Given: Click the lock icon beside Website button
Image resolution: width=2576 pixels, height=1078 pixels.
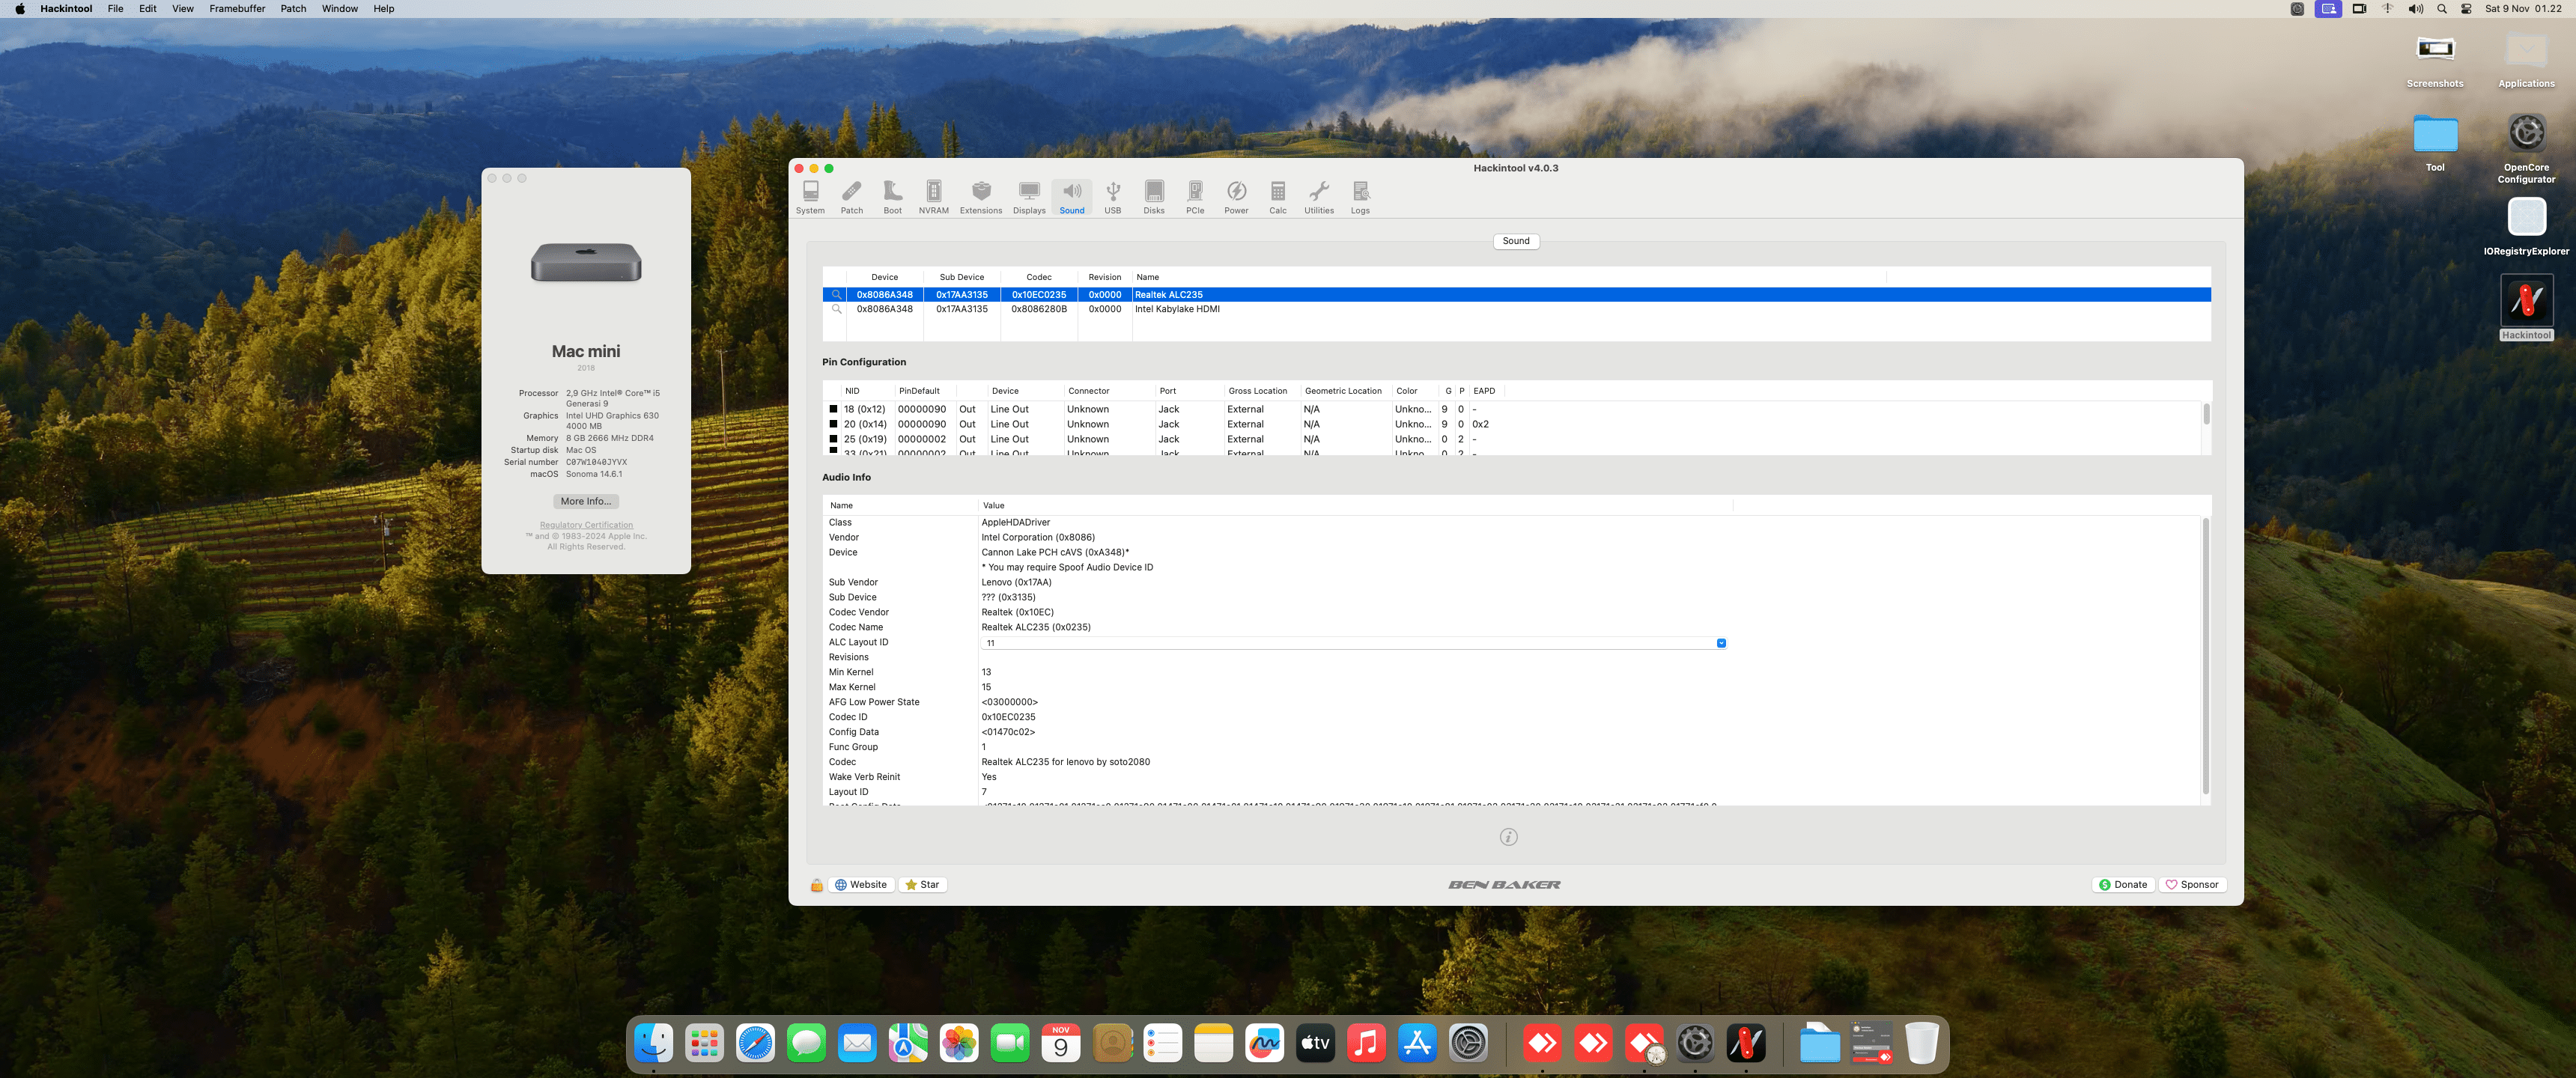Looking at the screenshot, I should [x=816, y=885].
